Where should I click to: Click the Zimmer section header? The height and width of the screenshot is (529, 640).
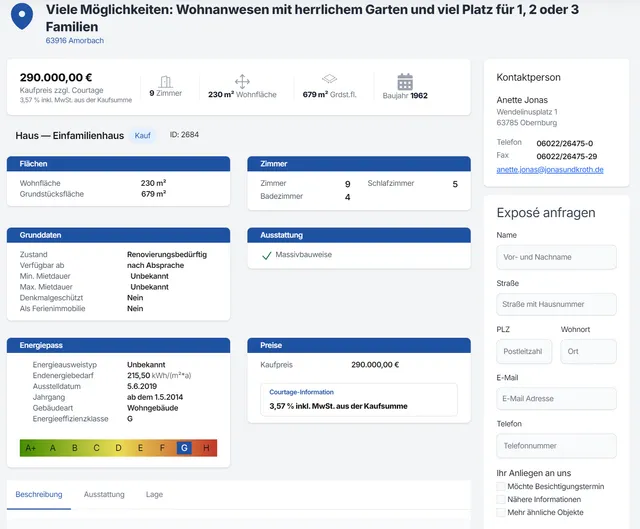[359, 164]
